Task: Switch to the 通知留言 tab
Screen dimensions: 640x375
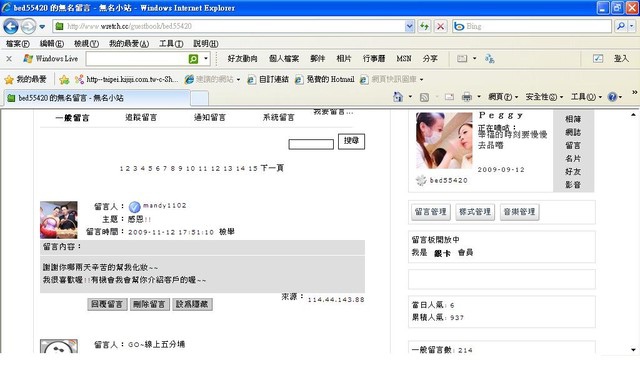Action: pyautogui.click(x=210, y=118)
